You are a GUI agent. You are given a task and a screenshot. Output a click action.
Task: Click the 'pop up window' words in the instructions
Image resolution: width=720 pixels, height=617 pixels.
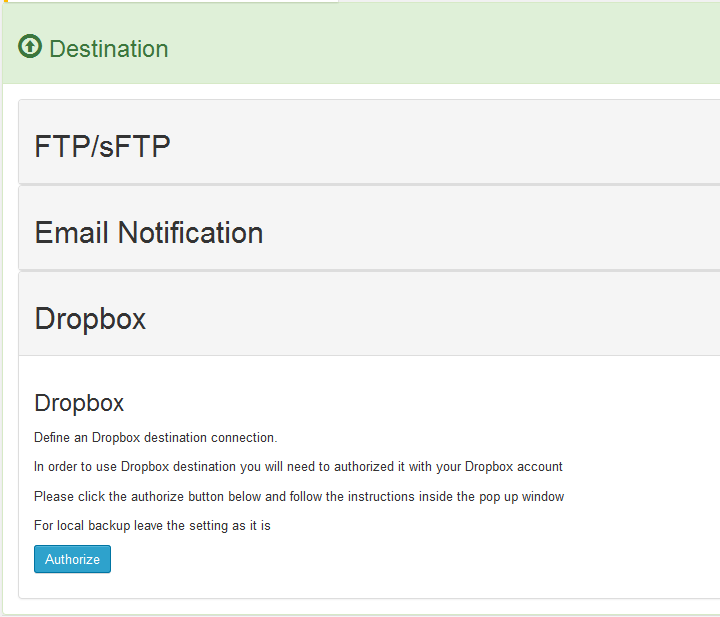coord(522,497)
